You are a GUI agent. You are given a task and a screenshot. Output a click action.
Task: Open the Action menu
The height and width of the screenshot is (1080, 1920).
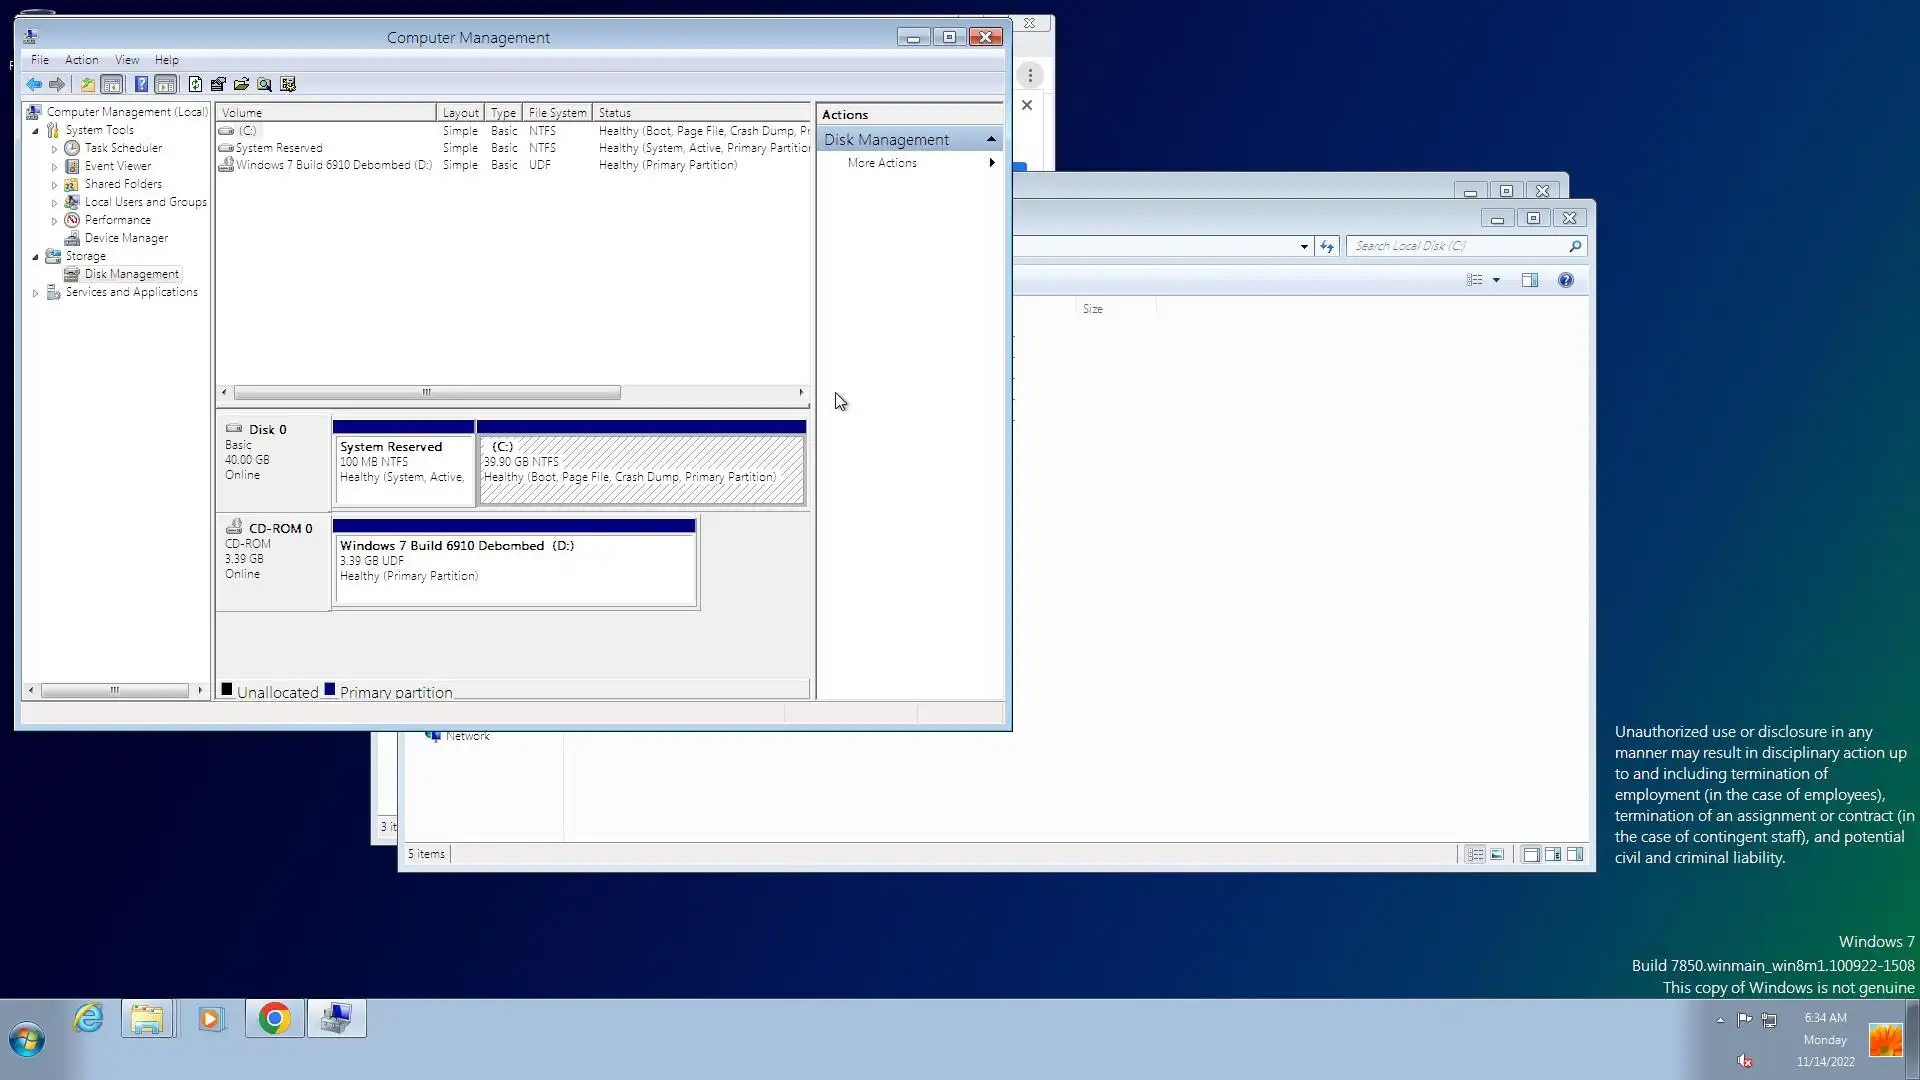pyautogui.click(x=81, y=60)
